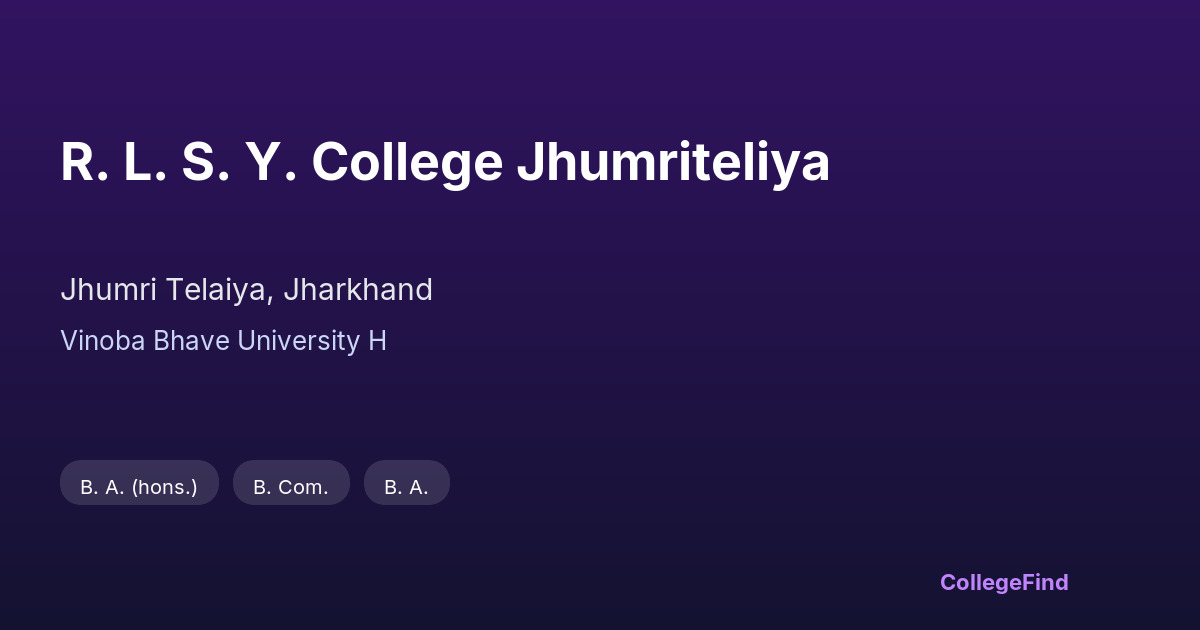Select the B. Com. course pill
Screen dimensions: 1200x630
click(x=291, y=487)
